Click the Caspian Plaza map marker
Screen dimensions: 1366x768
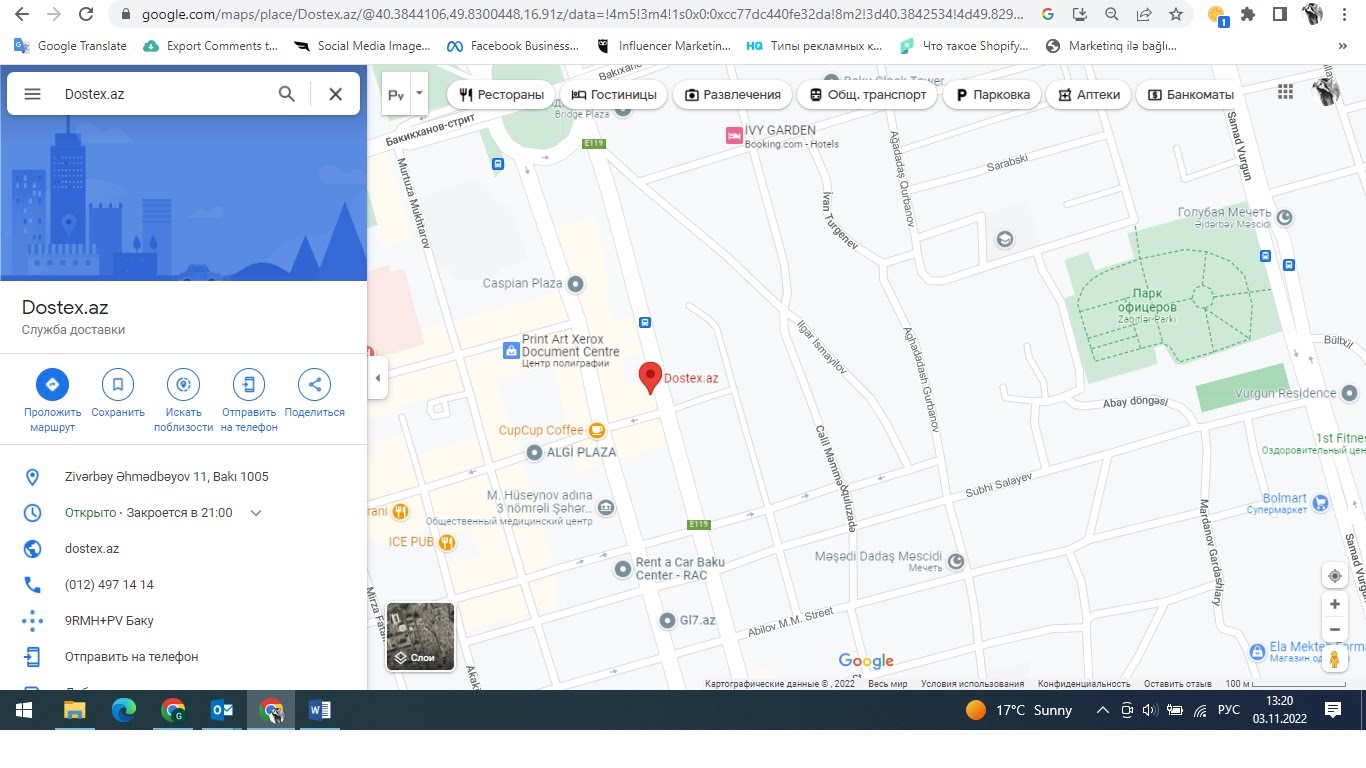click(x=576, y=284)
